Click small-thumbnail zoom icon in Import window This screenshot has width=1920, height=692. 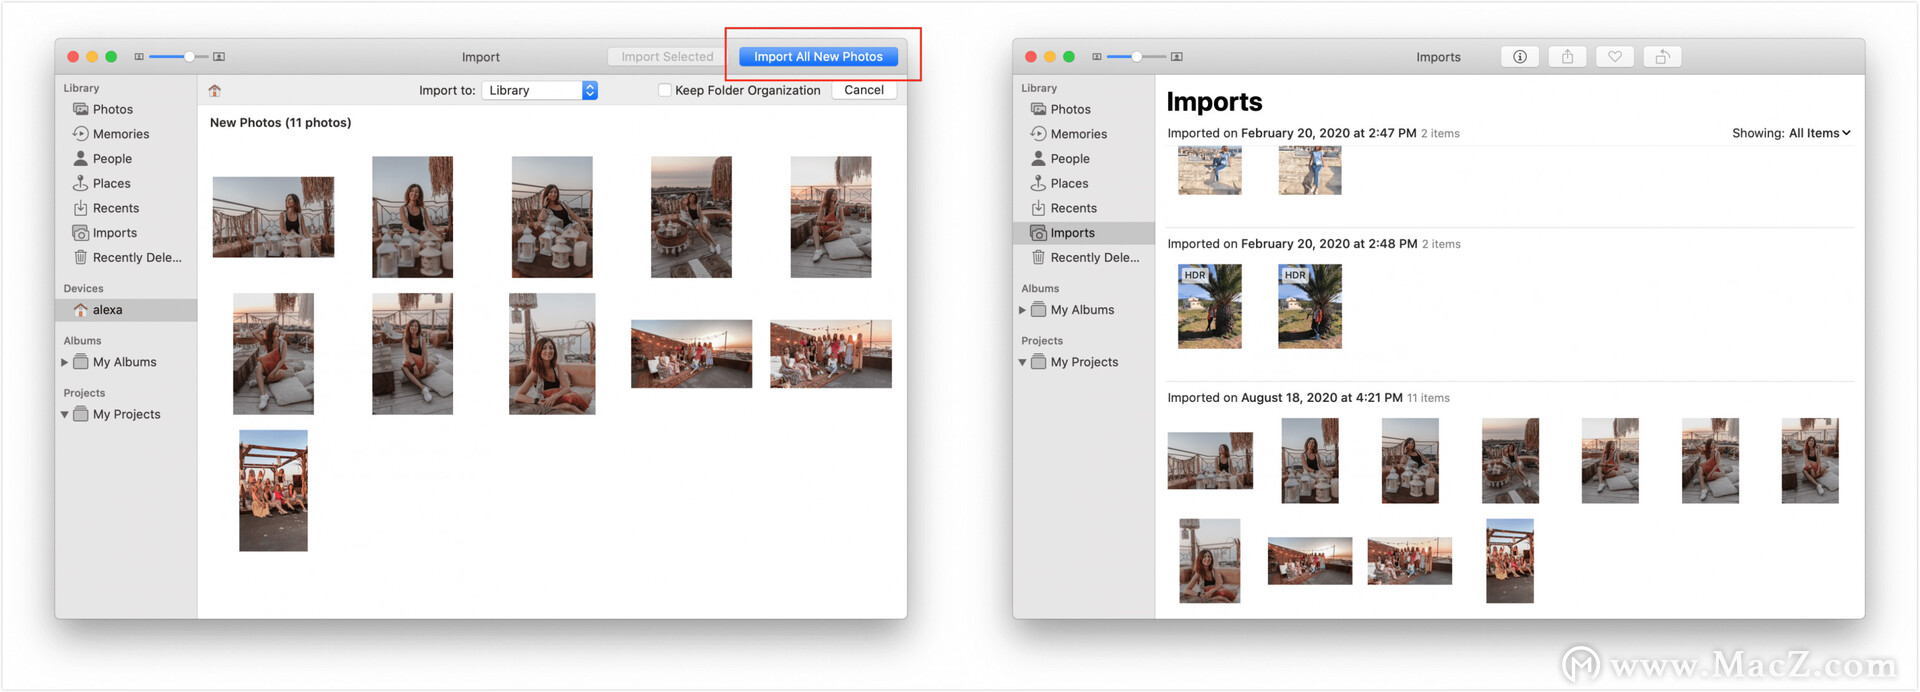click(x=139, y=57)
